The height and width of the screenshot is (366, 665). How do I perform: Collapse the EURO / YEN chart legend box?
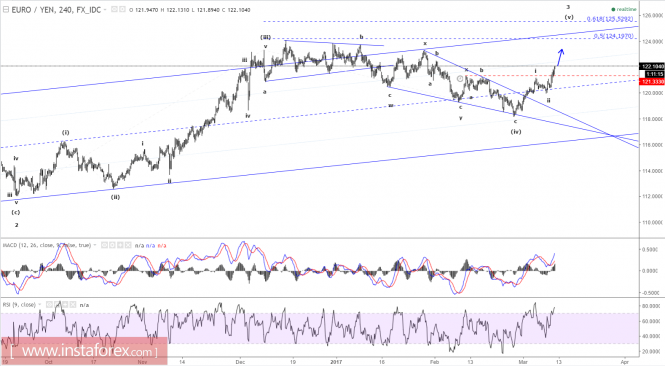point(6,9)
